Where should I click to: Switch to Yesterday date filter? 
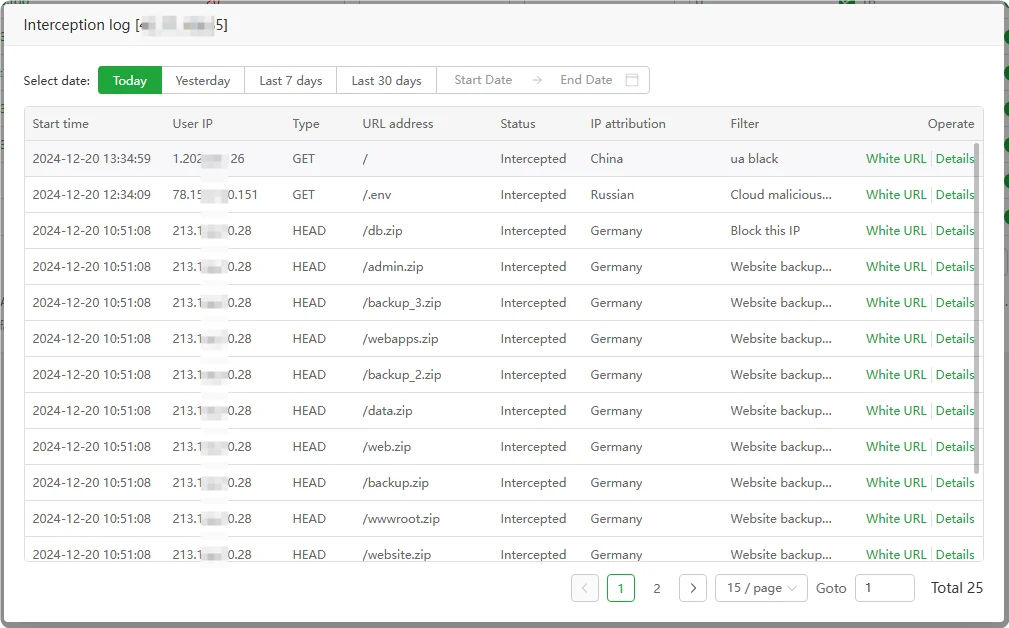pos(202,81)
